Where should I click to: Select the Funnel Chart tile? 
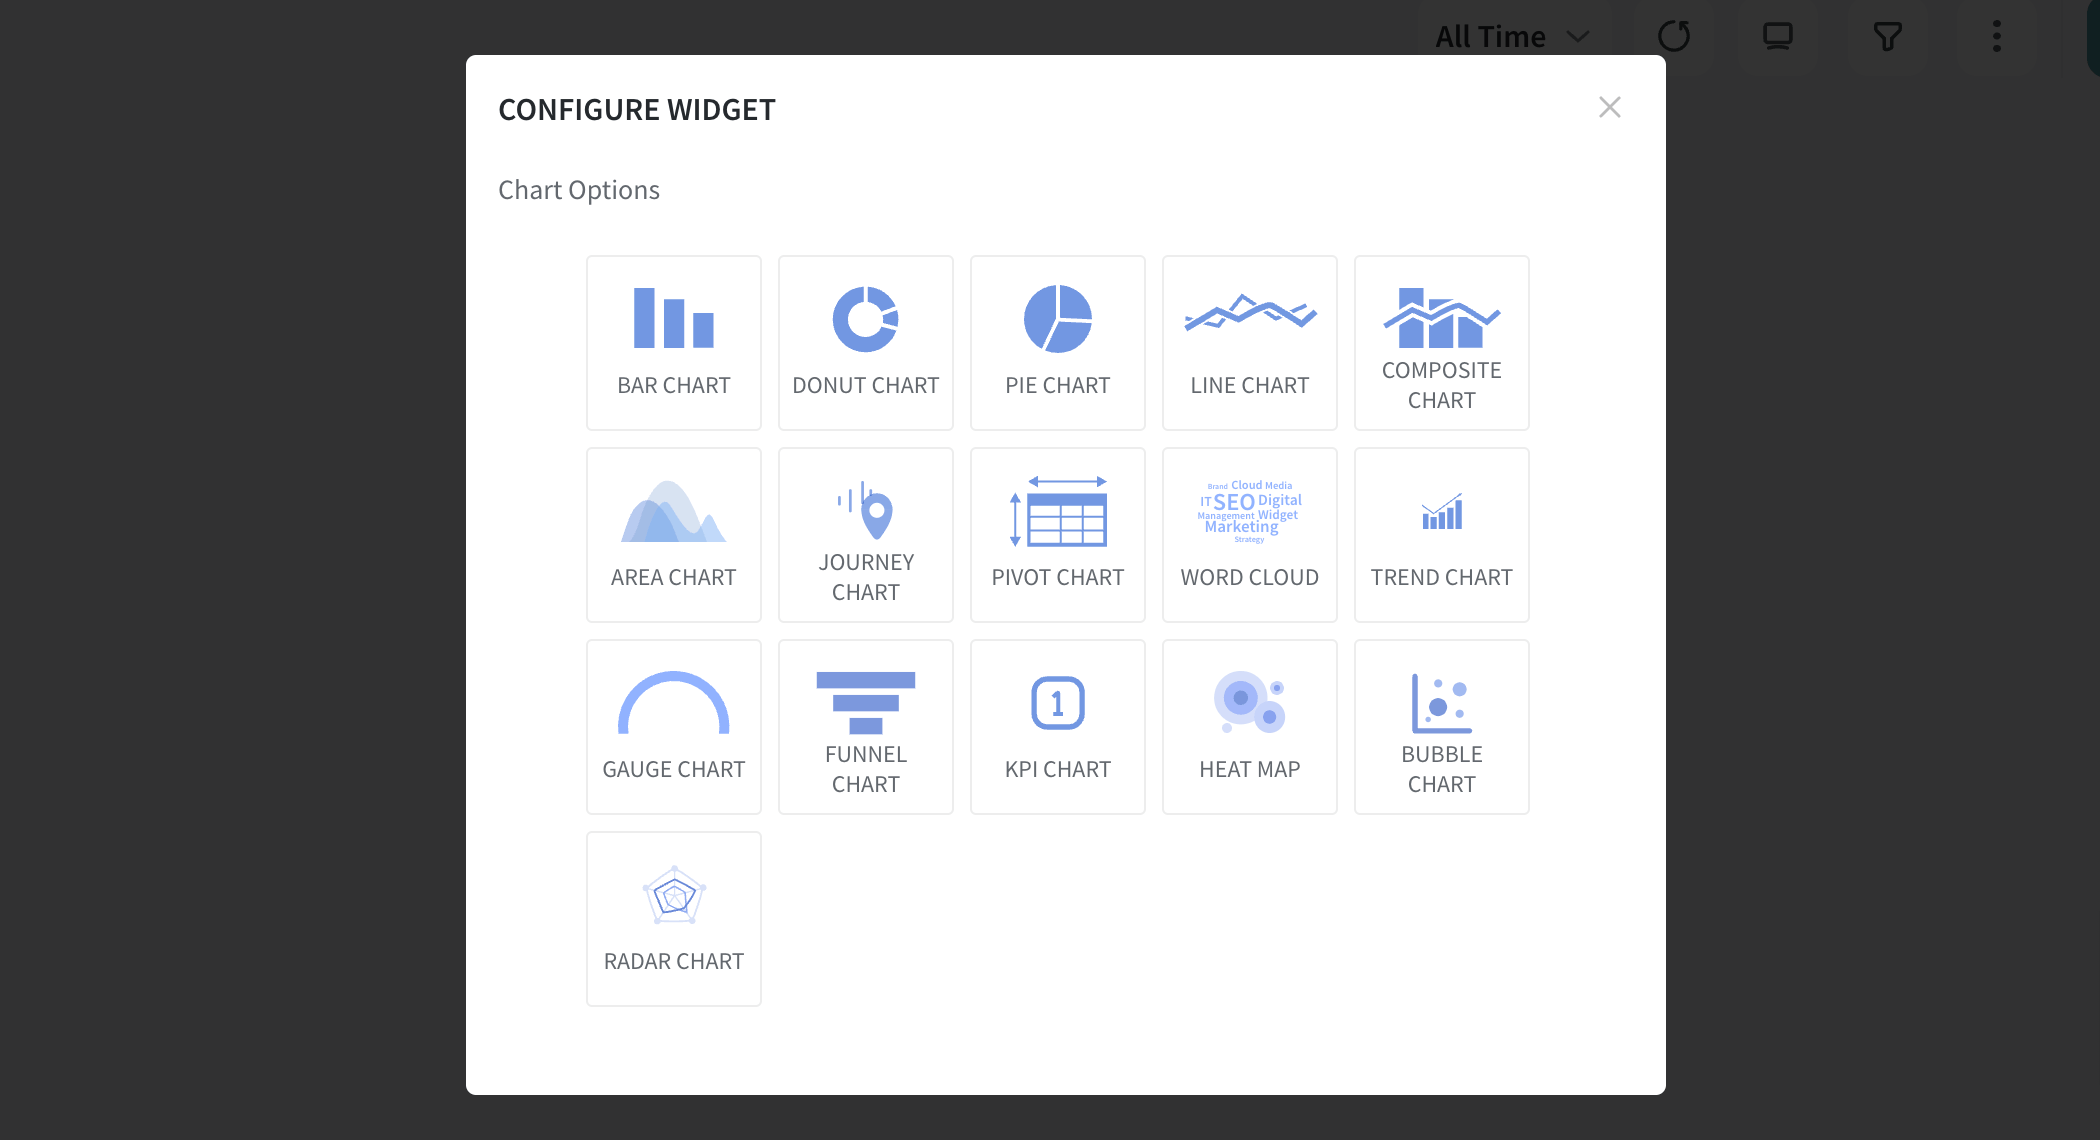click(x=866, y=727)
